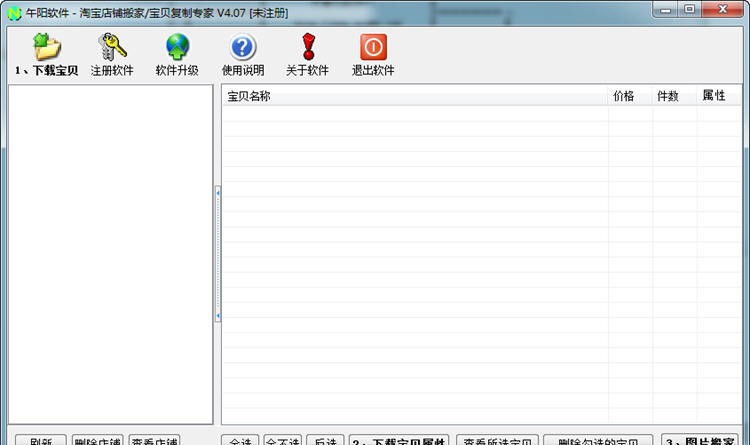
Task: Invert selection with 反选 button
Action: pos(325,440)
